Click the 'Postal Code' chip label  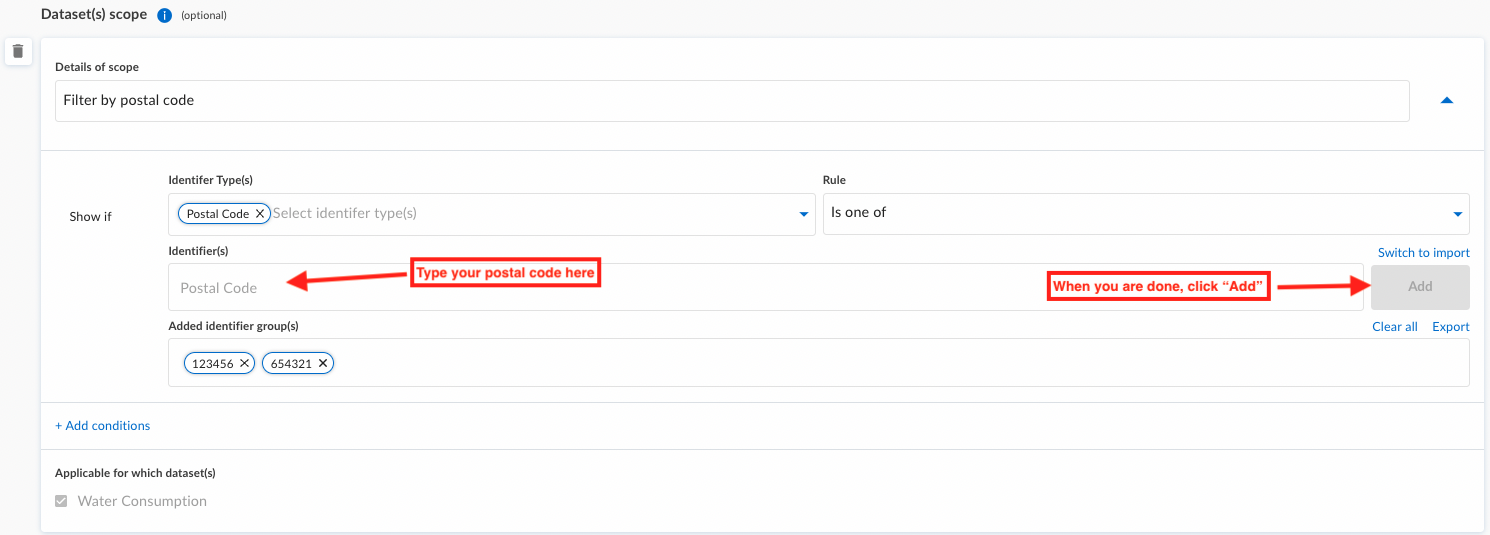[x=218, y=214]
